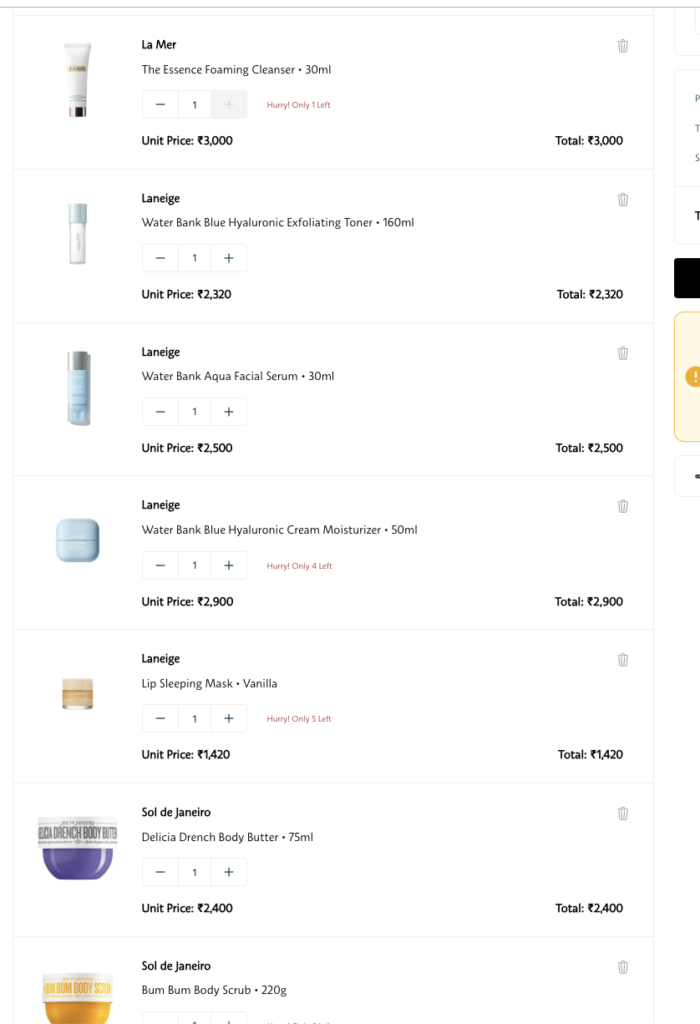Remove Hyaluronic Cream Moisturizer with trash icon
Image resolution: width=700 pixels, height=1024 pixels.
pos(623,506)
